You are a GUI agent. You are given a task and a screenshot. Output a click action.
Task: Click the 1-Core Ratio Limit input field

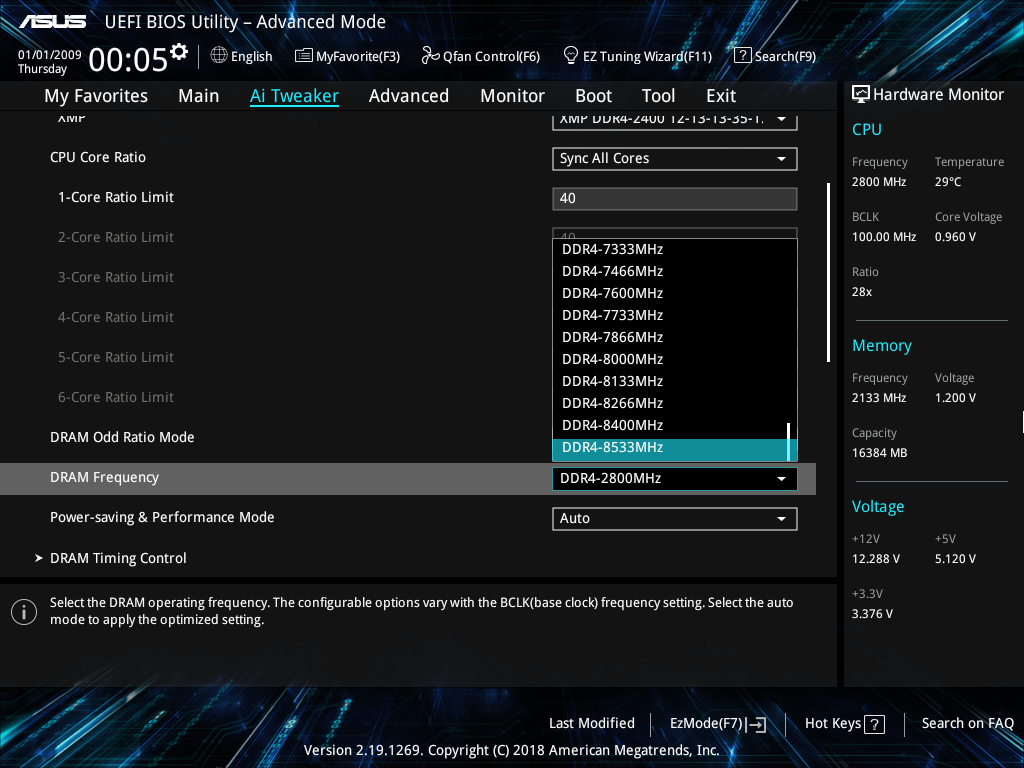coord(675,199)
